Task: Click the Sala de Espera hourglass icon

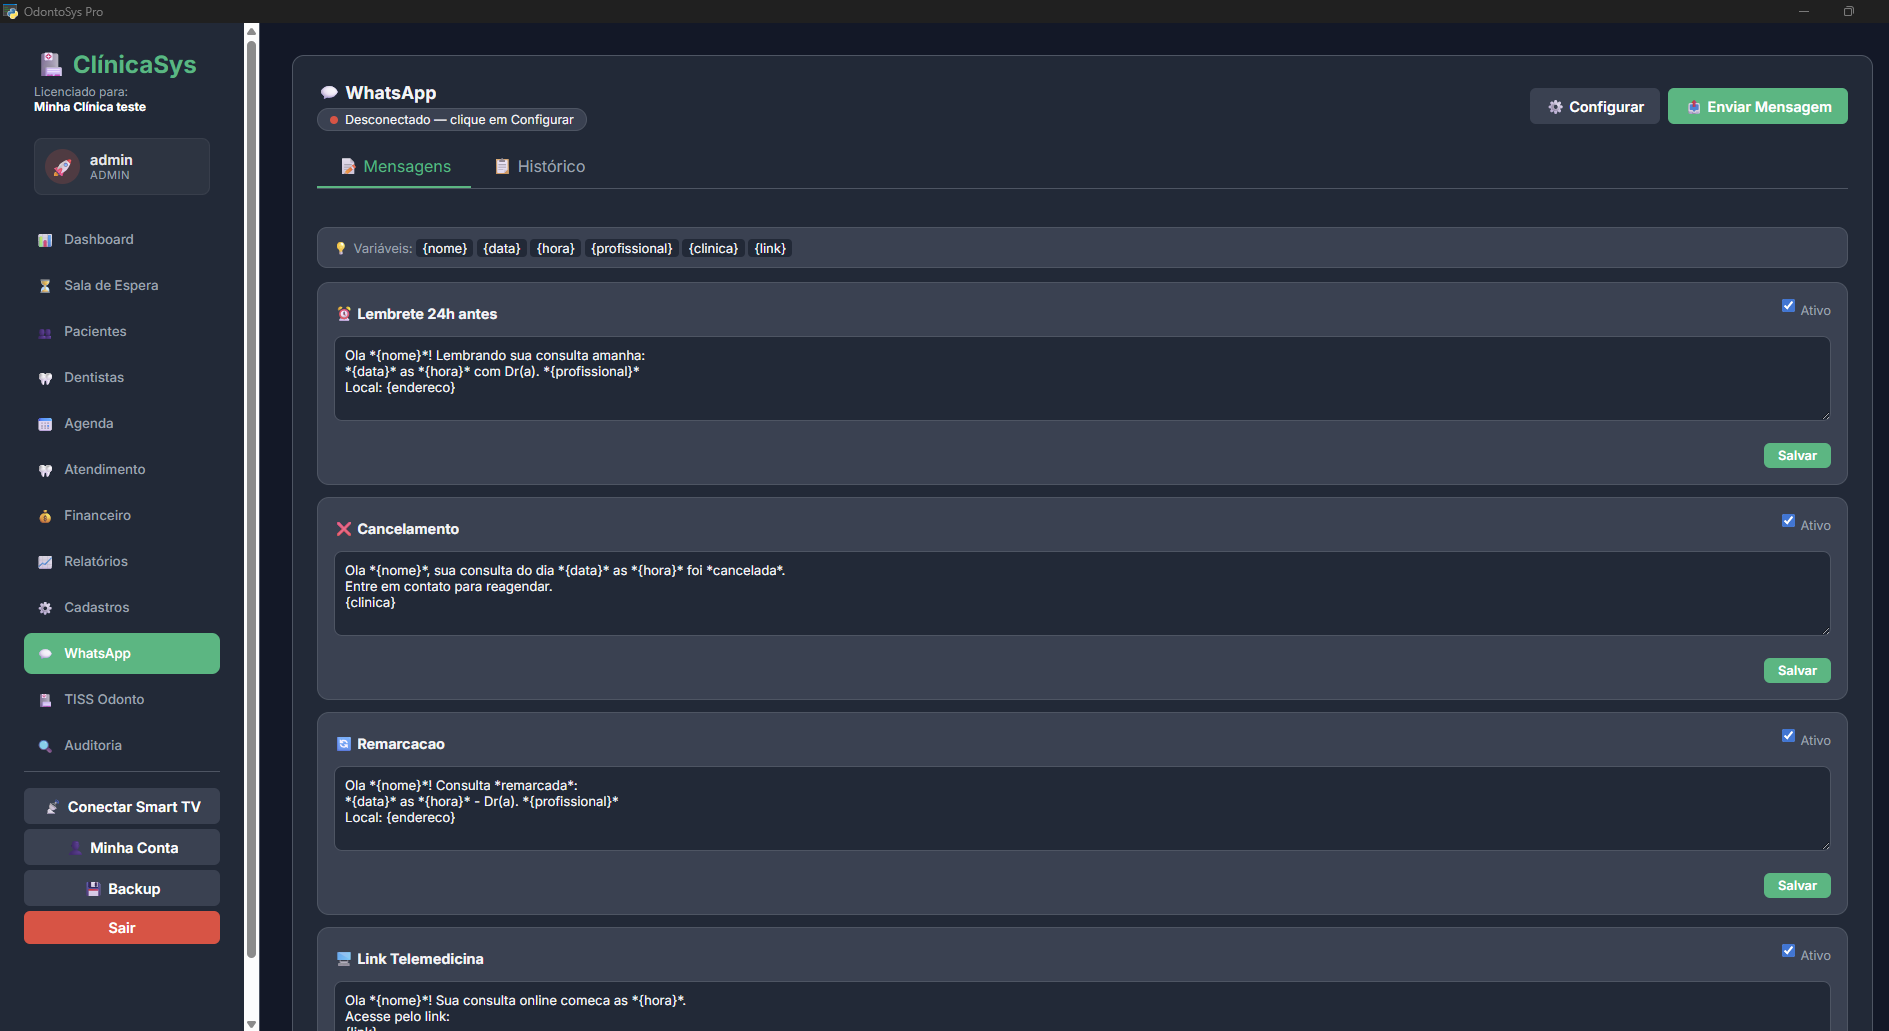Action: [45, 286]
